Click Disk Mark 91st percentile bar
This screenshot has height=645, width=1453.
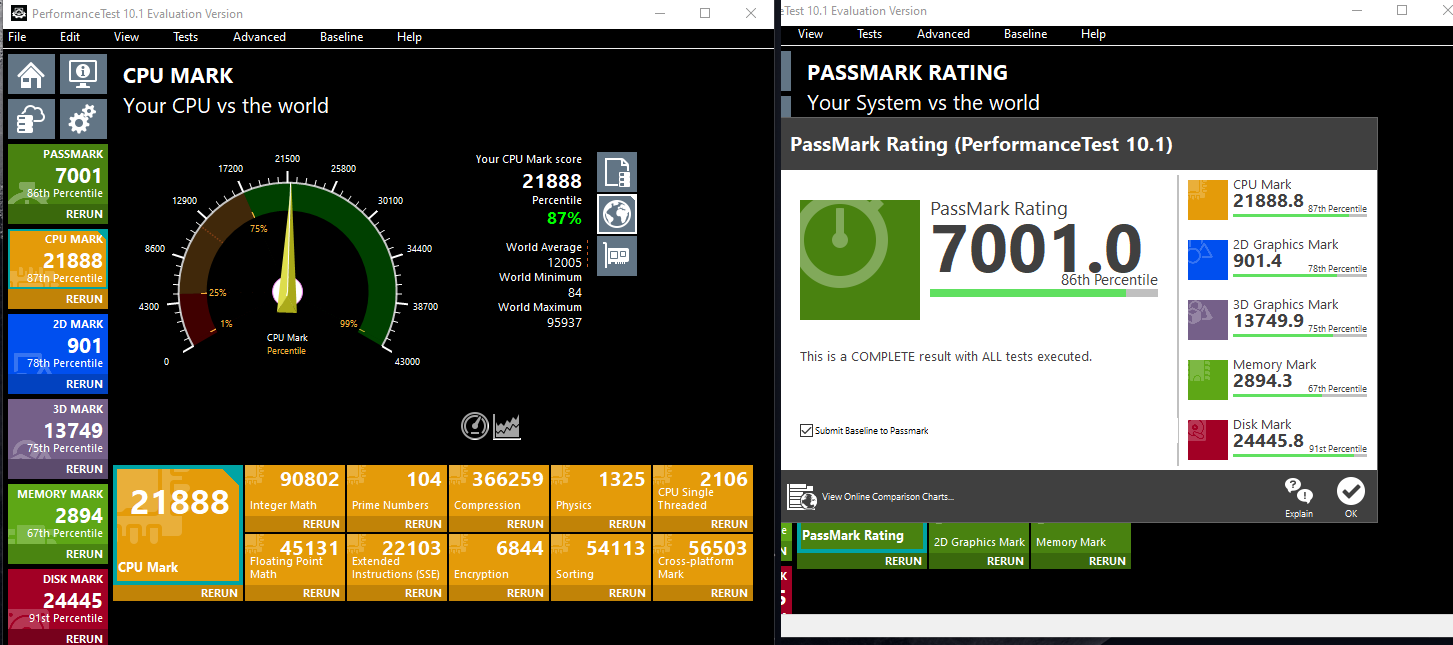pos(1300,455)
